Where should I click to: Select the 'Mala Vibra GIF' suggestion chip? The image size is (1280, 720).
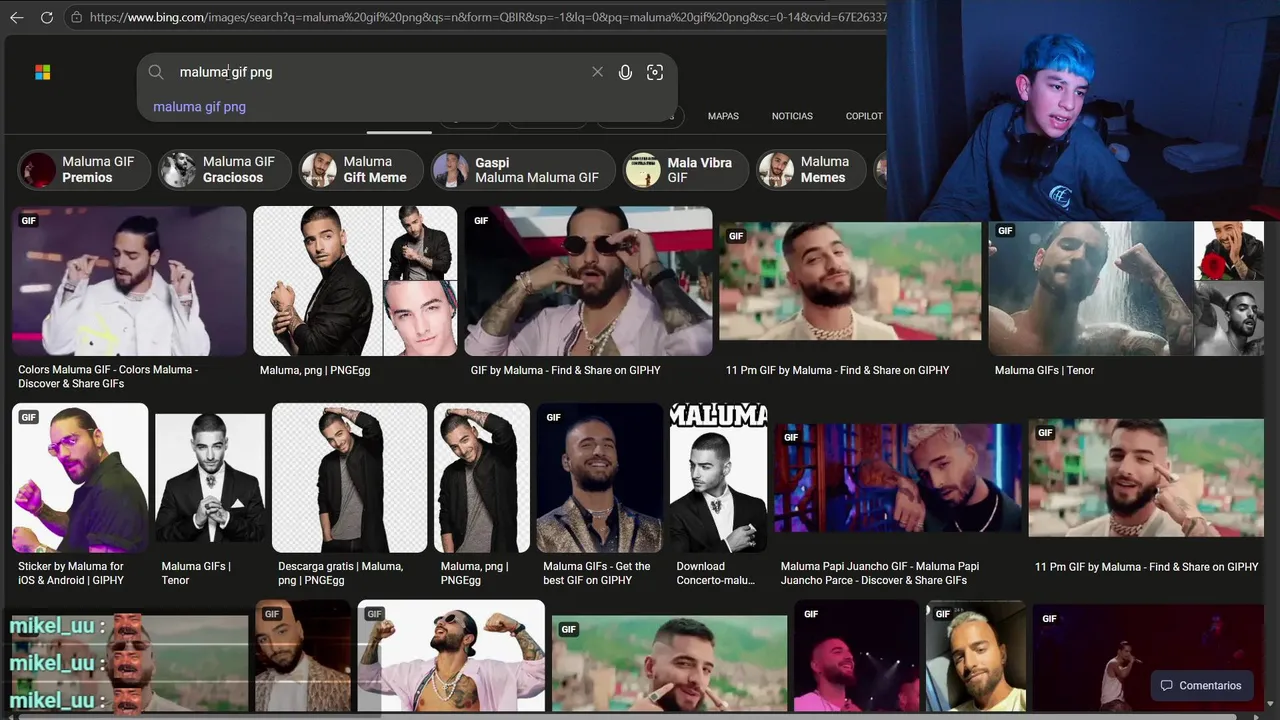[686, 170]
